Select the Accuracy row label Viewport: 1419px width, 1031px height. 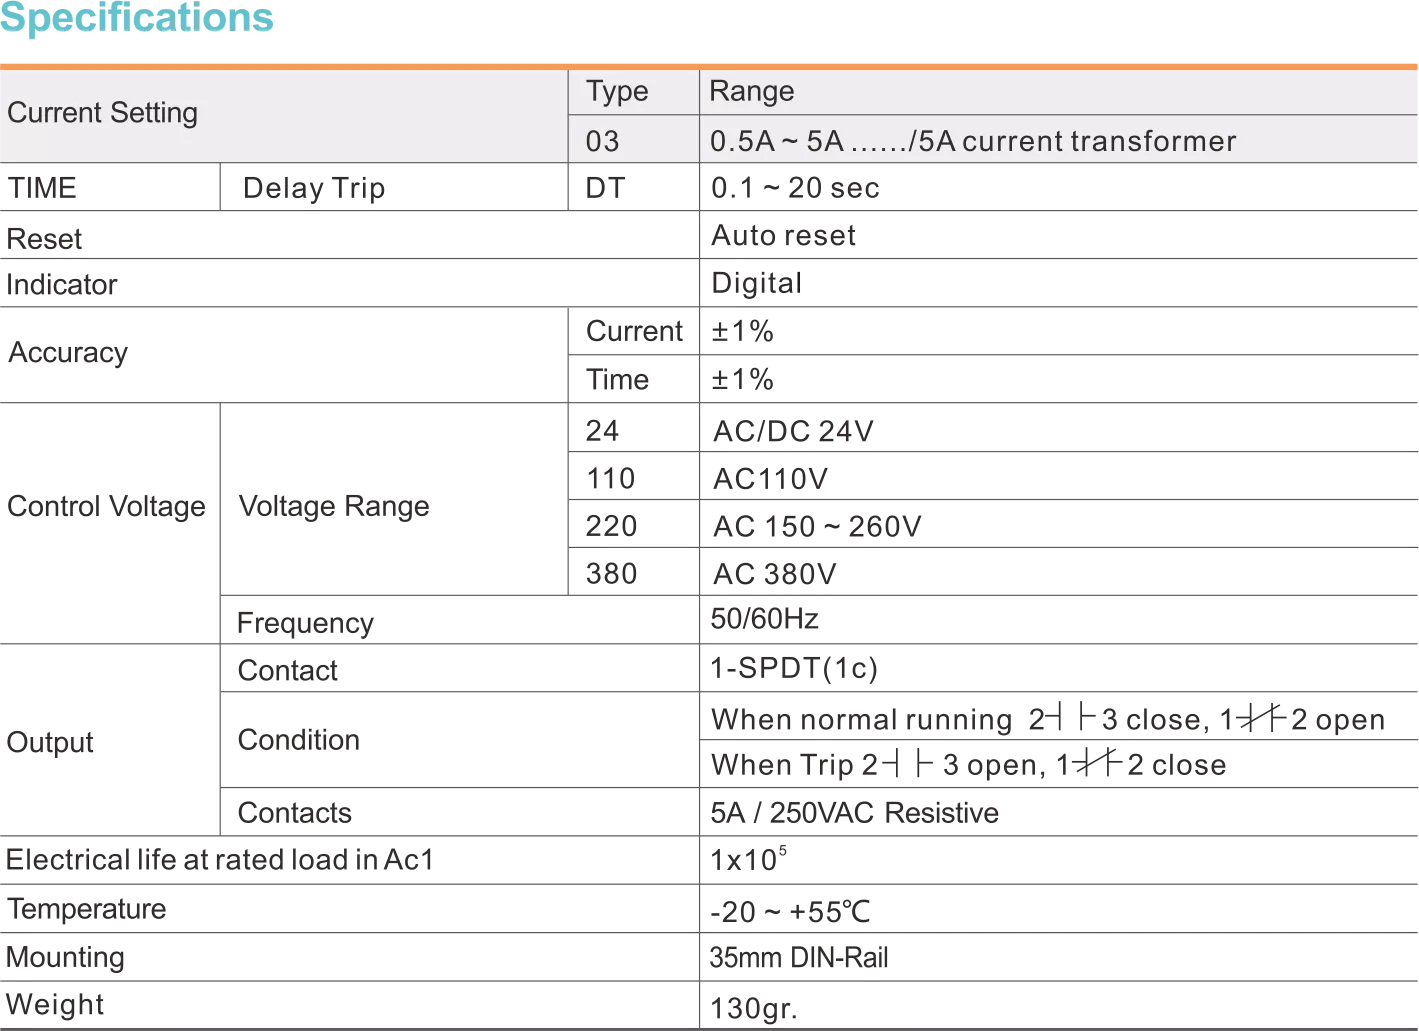(67, 353)
